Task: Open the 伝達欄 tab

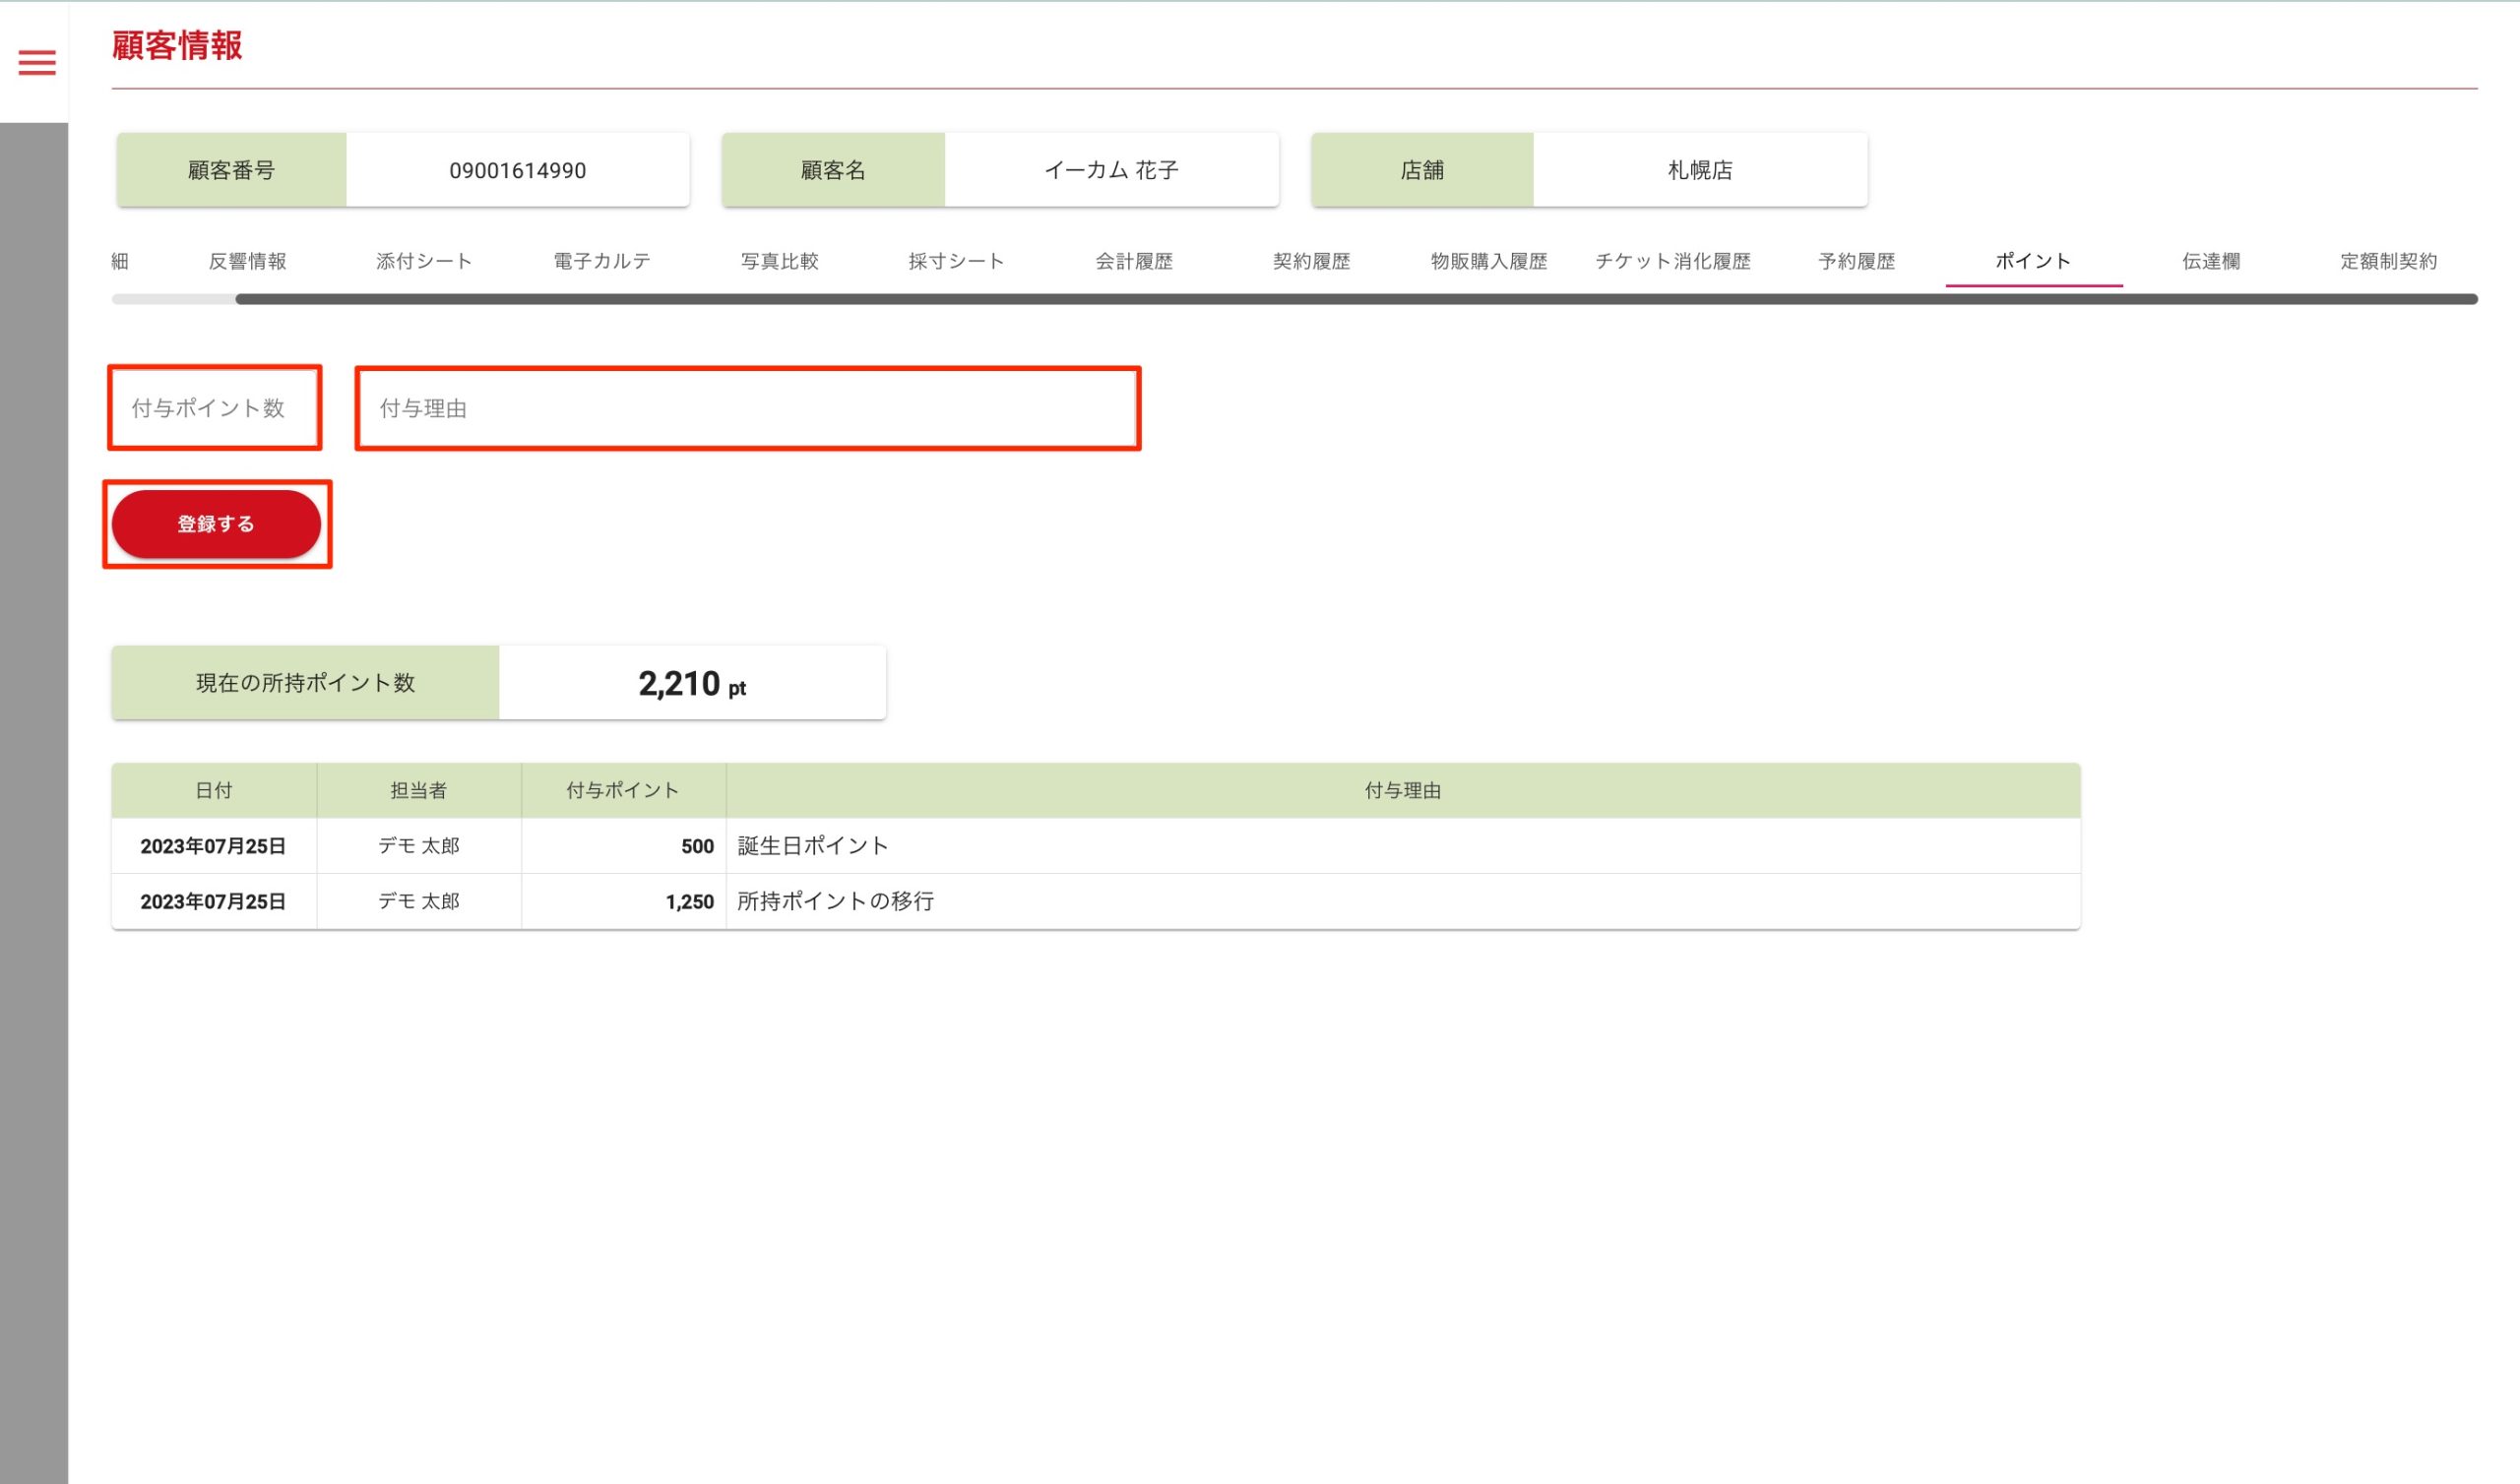Action: tap(2210, 261)
